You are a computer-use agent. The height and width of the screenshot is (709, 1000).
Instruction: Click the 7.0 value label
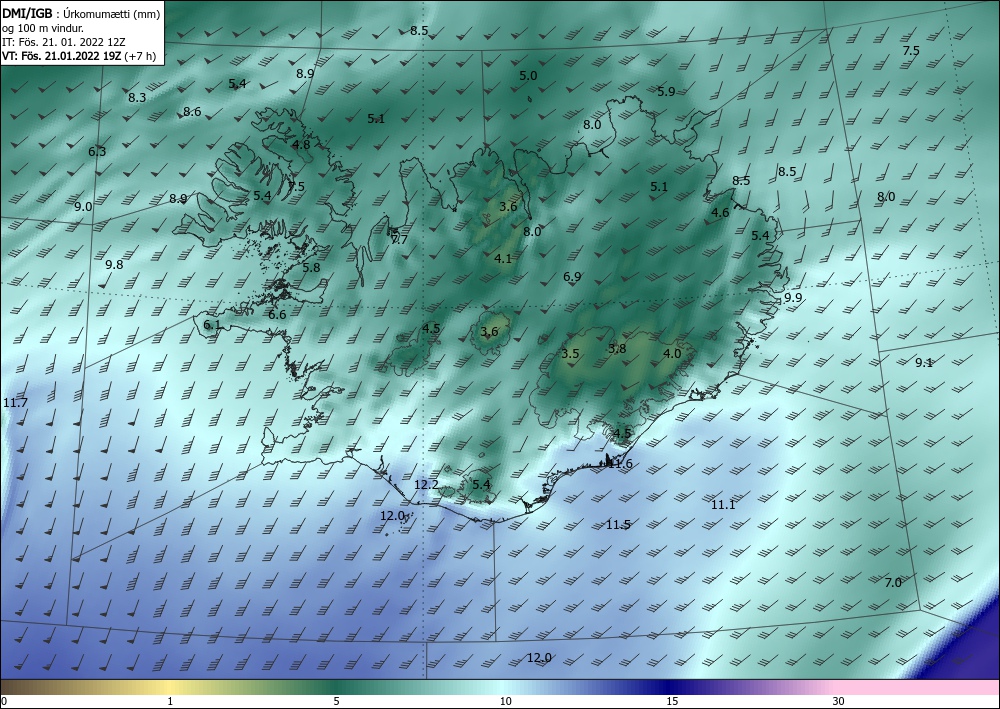(x=893, y=583)
